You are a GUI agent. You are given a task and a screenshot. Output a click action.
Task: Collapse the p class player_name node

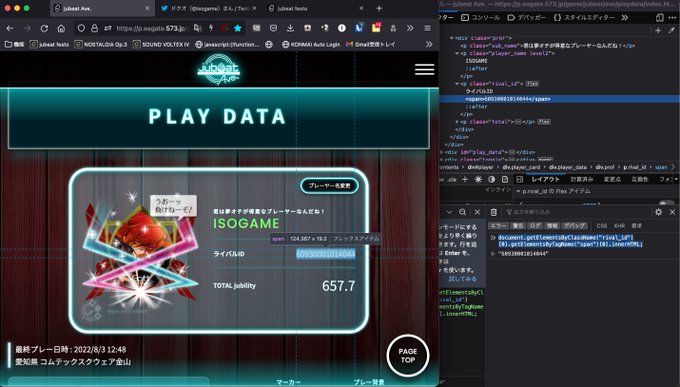457,53
